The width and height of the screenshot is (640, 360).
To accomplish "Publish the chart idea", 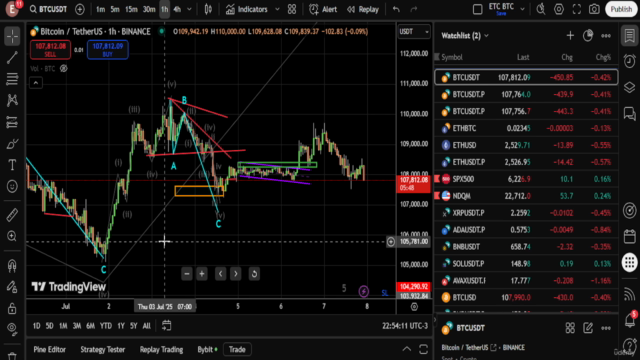I will 621,9.
